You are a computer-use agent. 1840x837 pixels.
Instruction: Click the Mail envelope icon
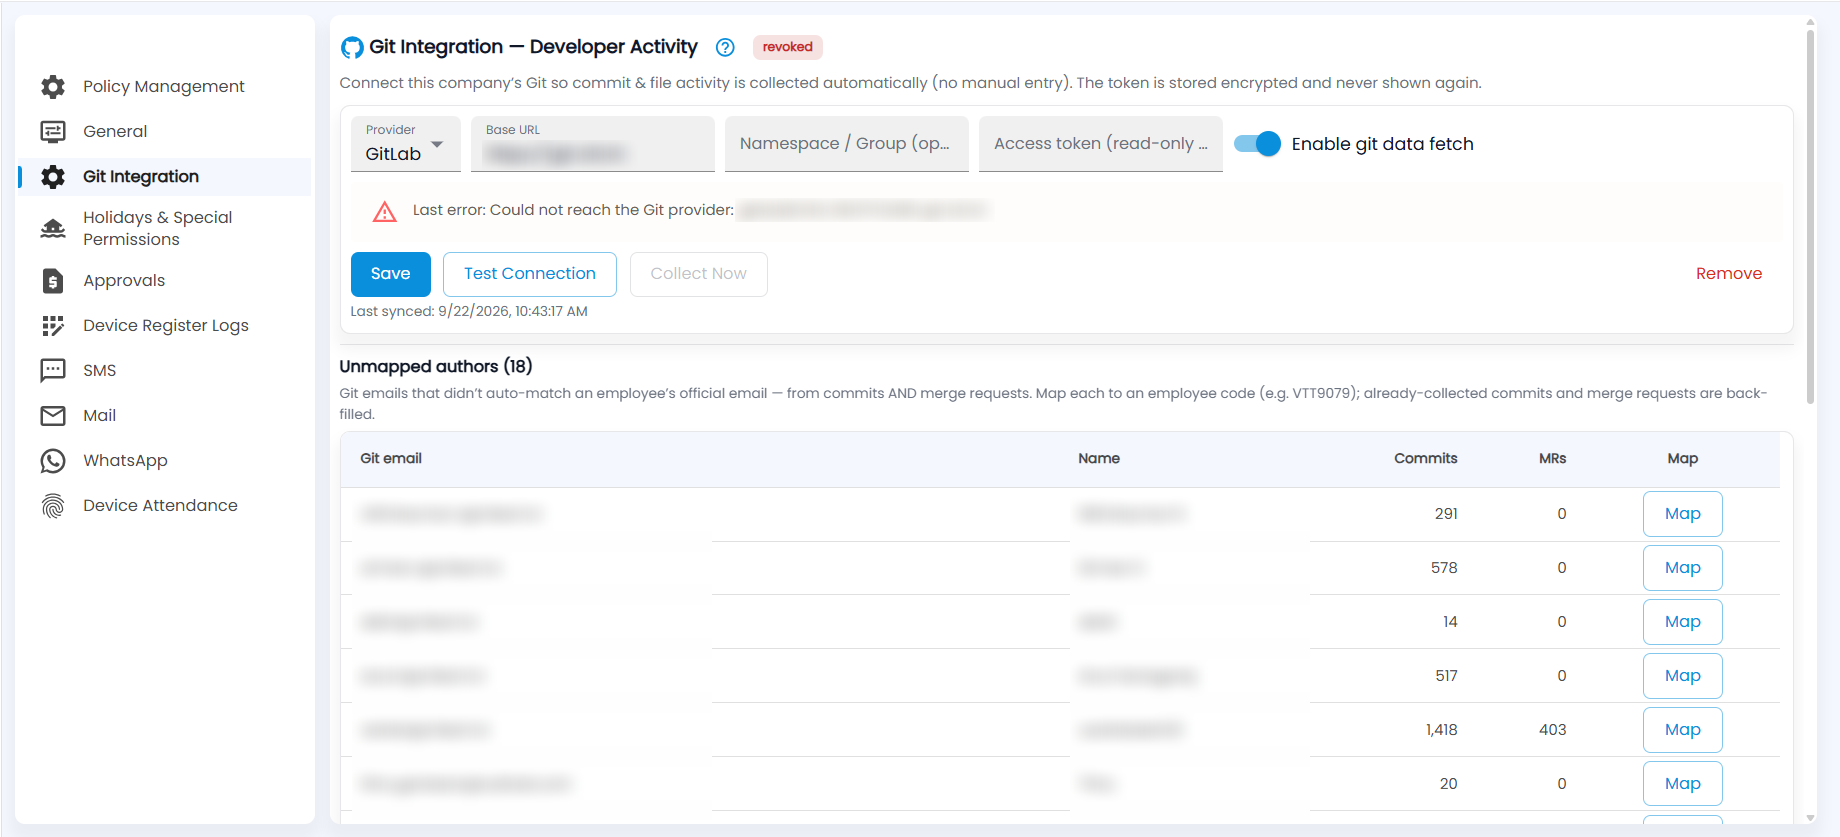(53, 416)
